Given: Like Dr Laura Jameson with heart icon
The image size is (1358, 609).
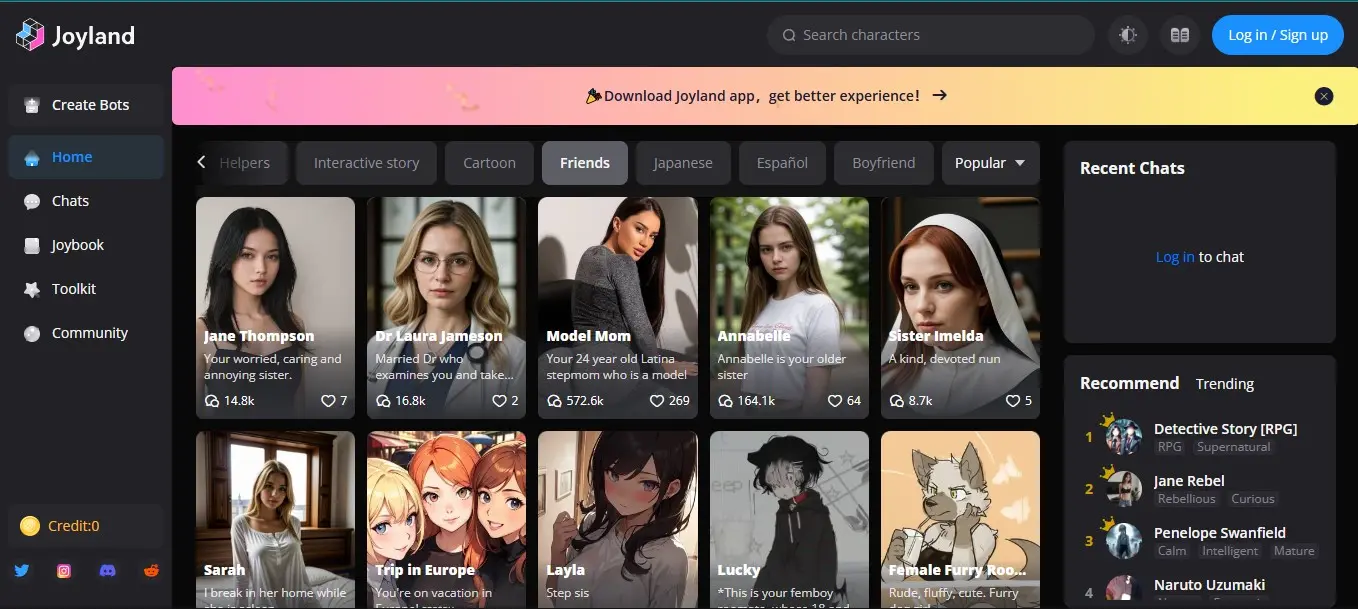Looking at the screenshot, I should (x=499, y=401).
